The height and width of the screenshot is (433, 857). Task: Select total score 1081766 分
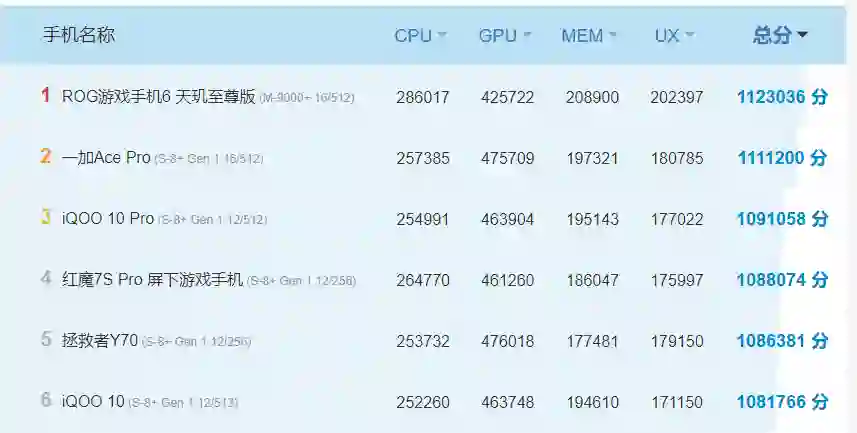[x=782, y=402]
